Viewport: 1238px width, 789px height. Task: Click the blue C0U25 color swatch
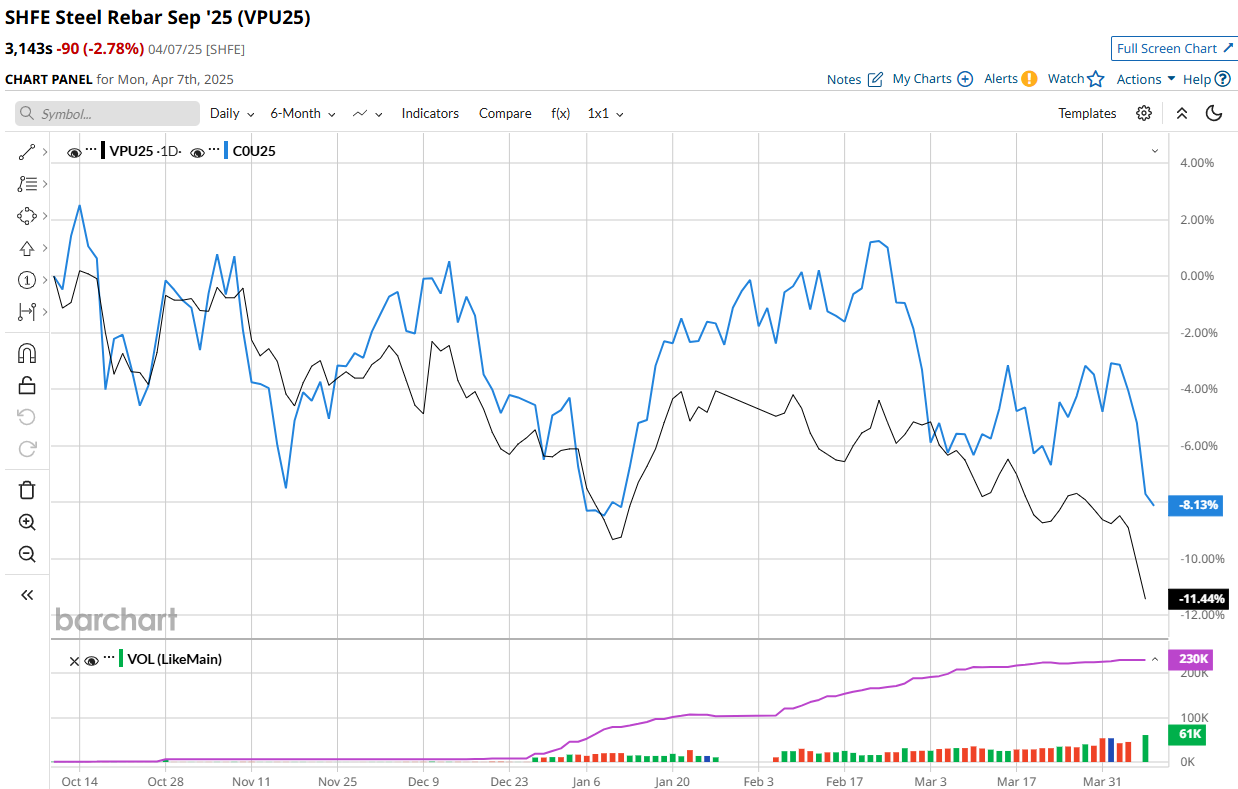tap(228, 151)
